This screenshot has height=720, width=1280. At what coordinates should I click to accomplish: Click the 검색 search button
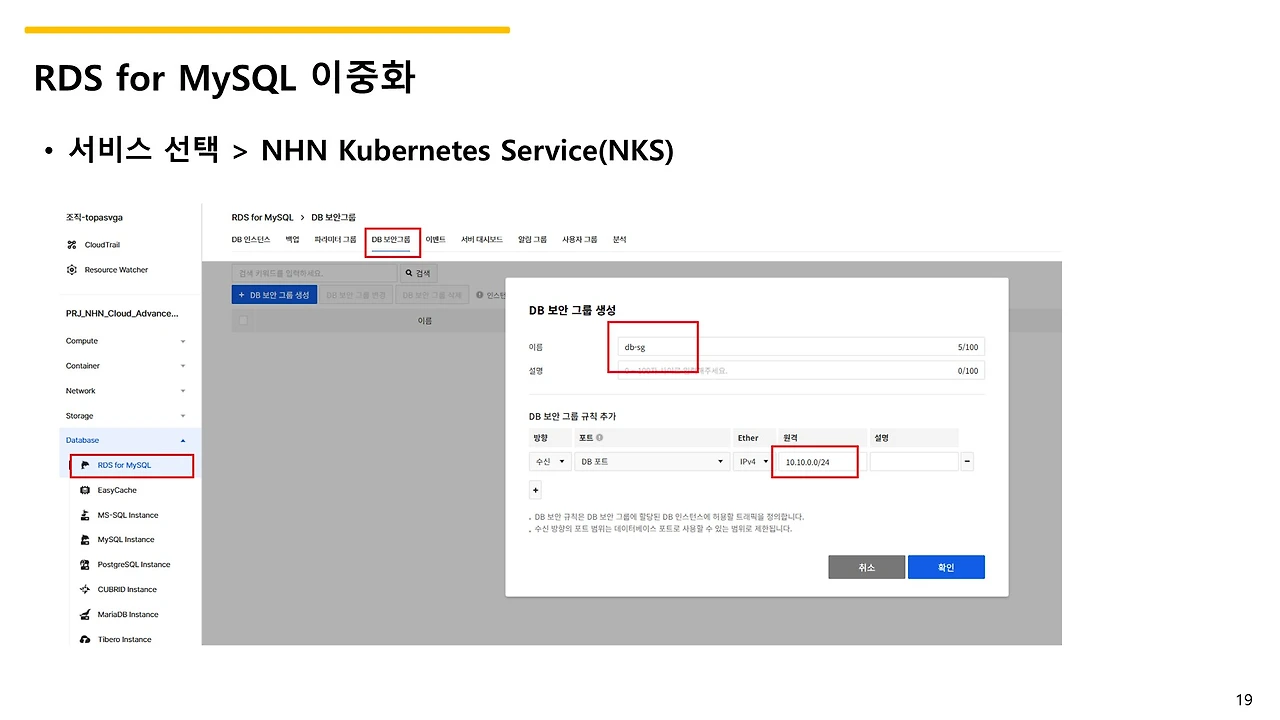click(x=419, y=273)
